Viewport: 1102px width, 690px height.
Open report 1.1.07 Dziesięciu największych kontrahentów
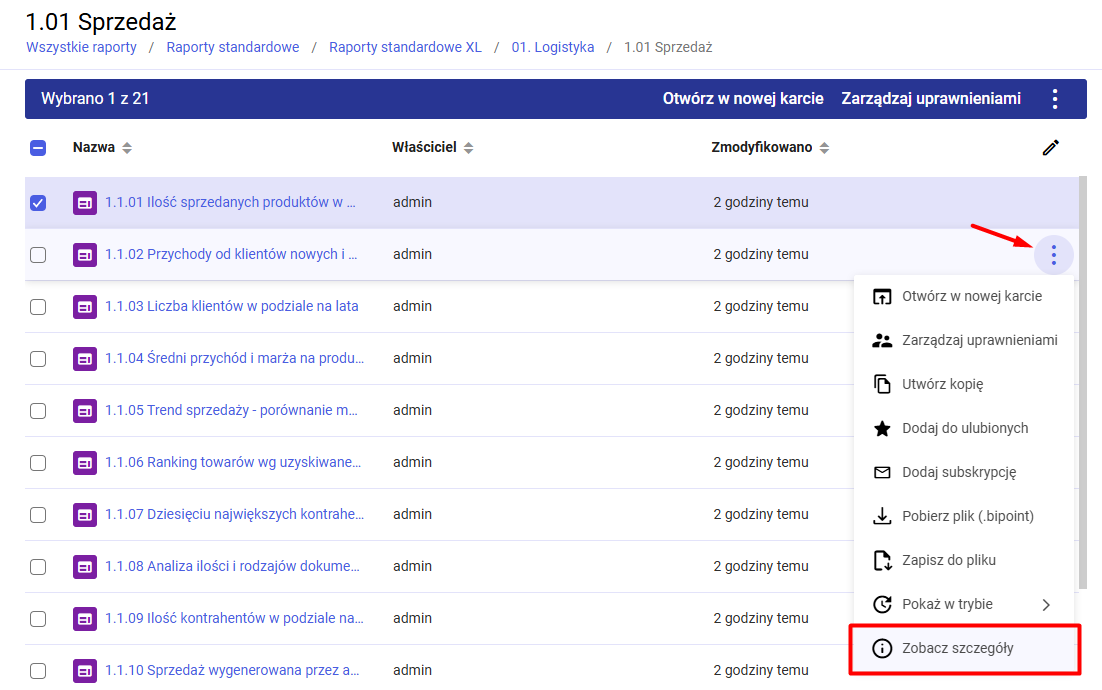coord(234,514)
